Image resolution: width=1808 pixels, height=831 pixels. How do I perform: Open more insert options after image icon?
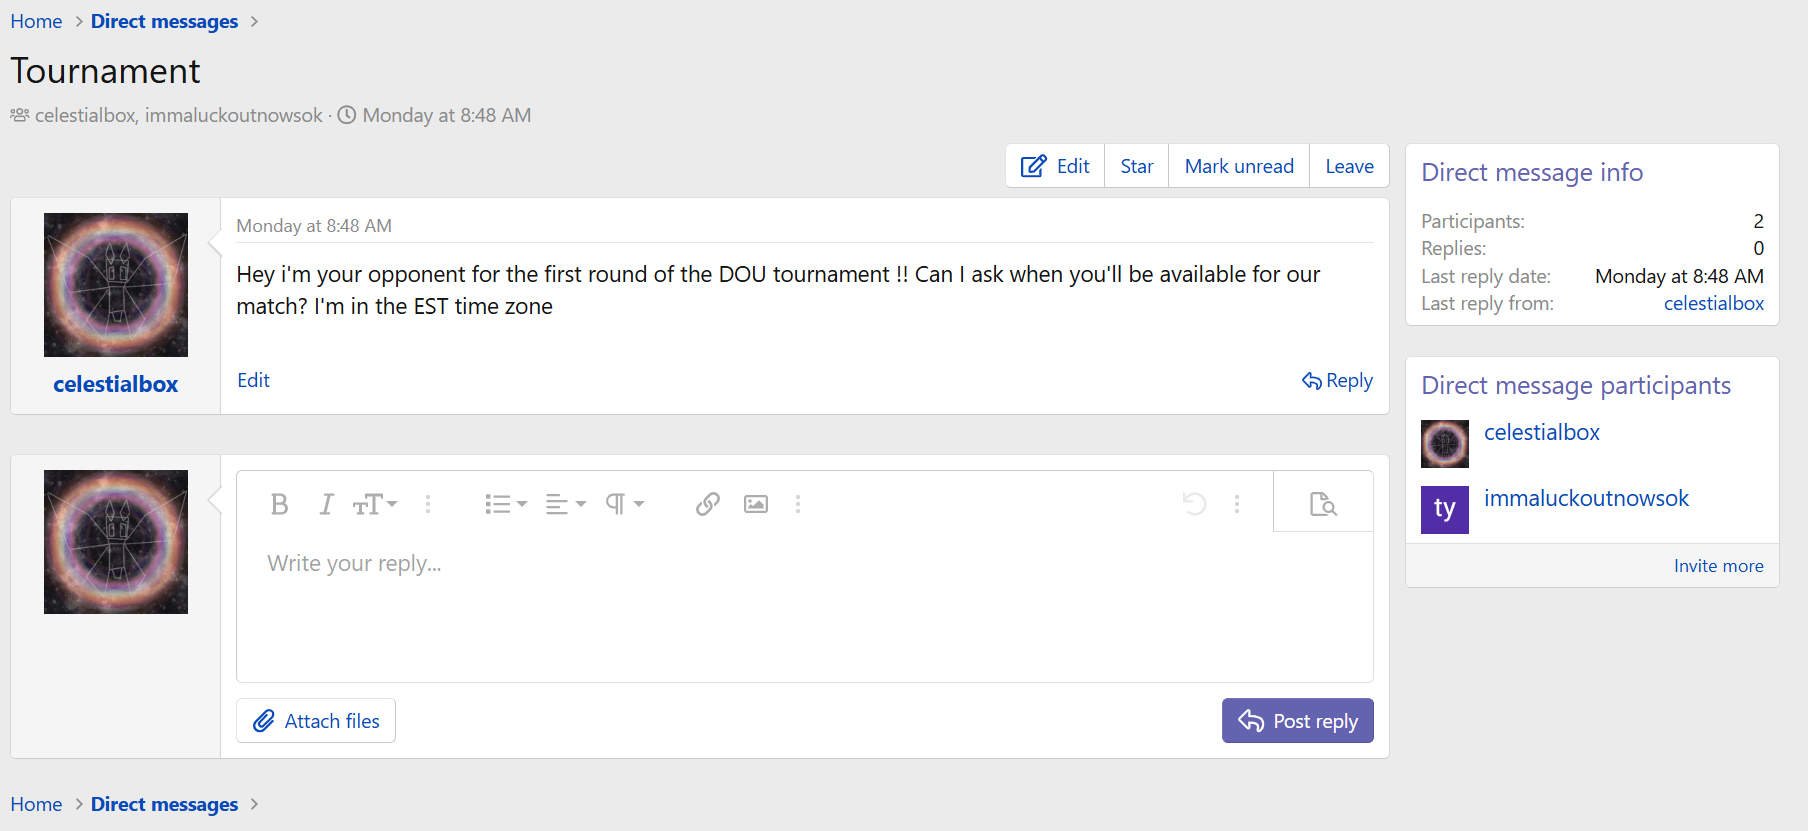coord(798,504)
